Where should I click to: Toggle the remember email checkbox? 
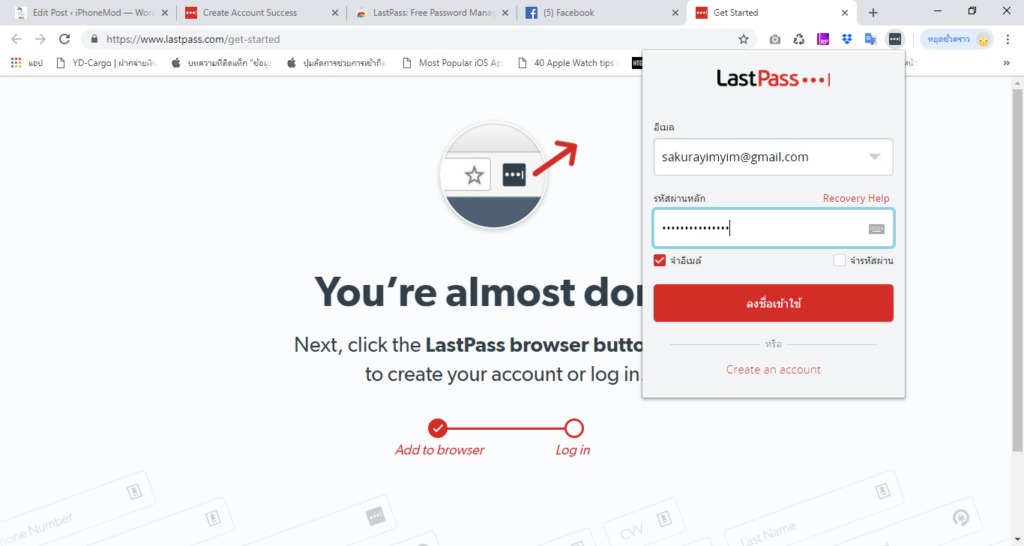(x=660, y=260)
